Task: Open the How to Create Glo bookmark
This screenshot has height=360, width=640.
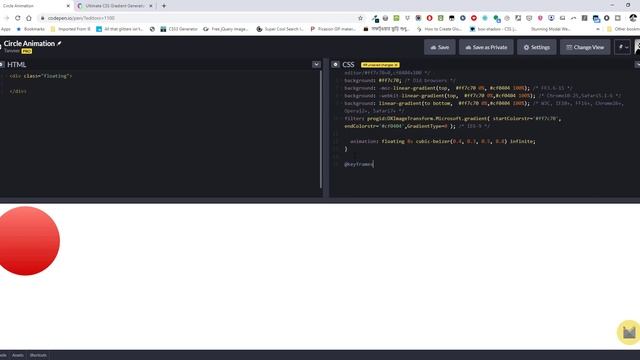Action: [439, 29]
